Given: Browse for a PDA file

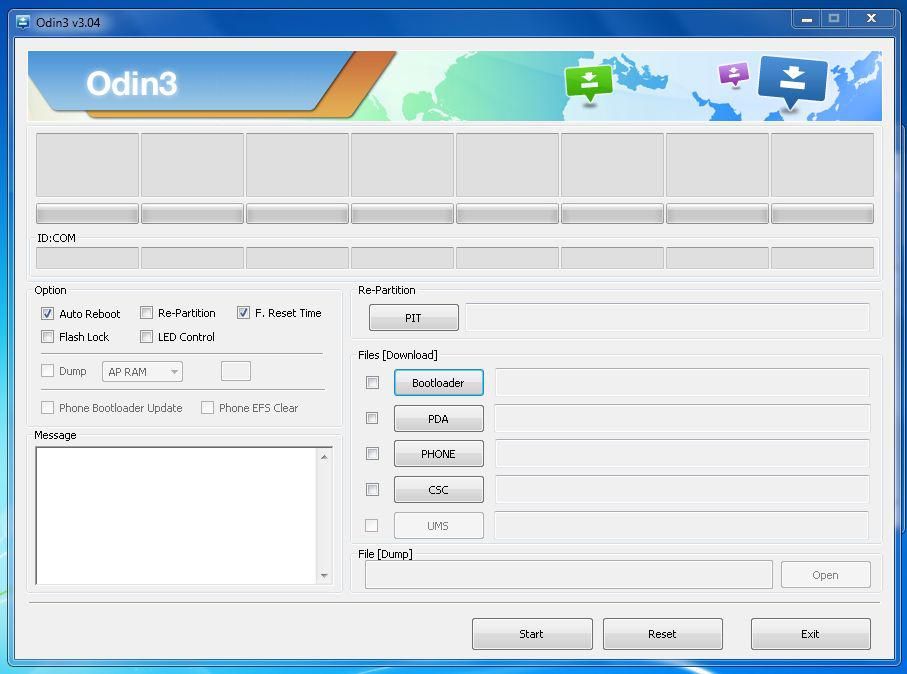Looking at the screenshot, I should [438, 418].
